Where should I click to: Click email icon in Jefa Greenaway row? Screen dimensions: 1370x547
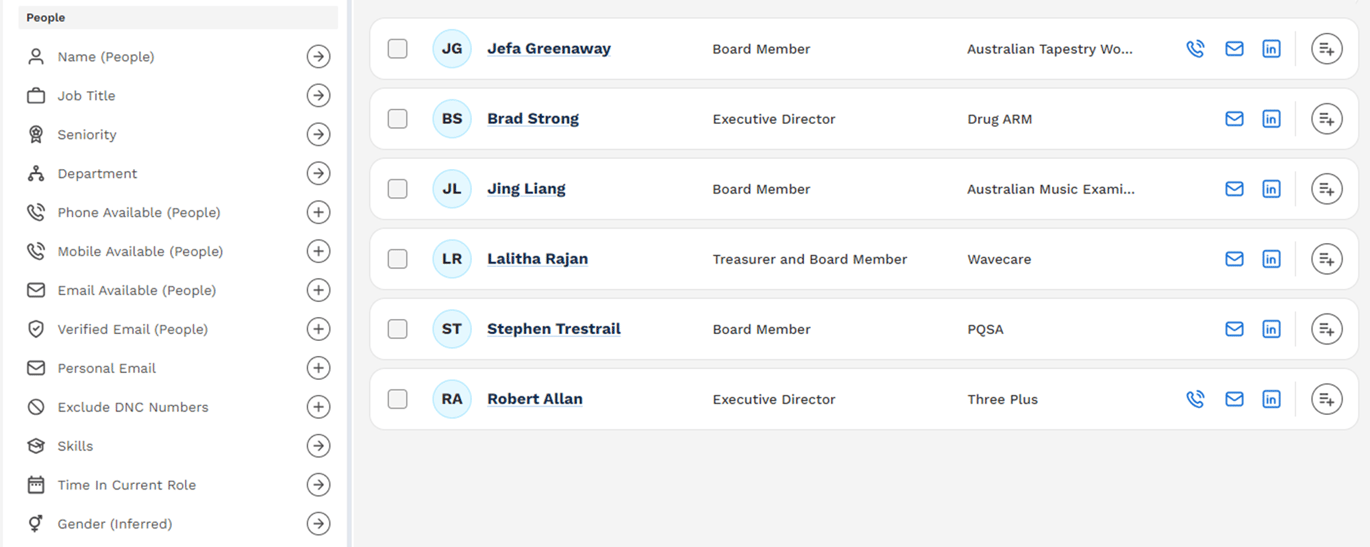click(x=1234, y=49)
